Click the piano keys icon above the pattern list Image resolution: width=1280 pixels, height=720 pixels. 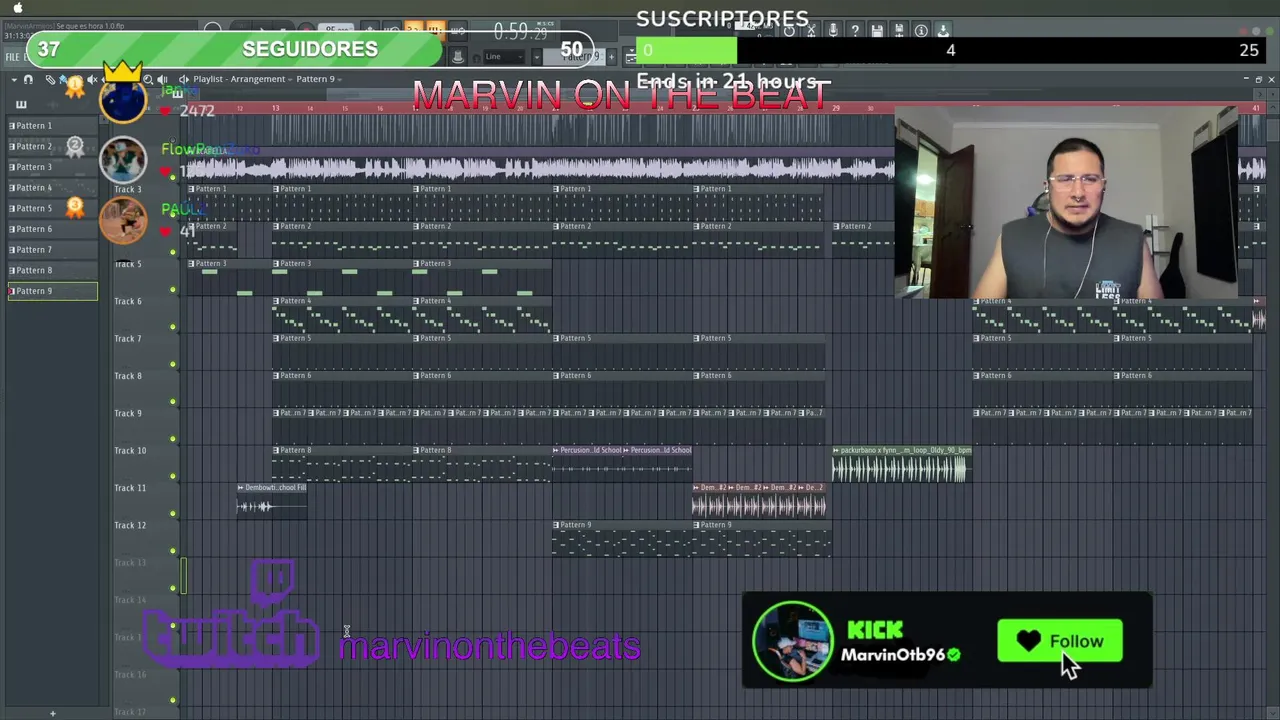(21, 104)
